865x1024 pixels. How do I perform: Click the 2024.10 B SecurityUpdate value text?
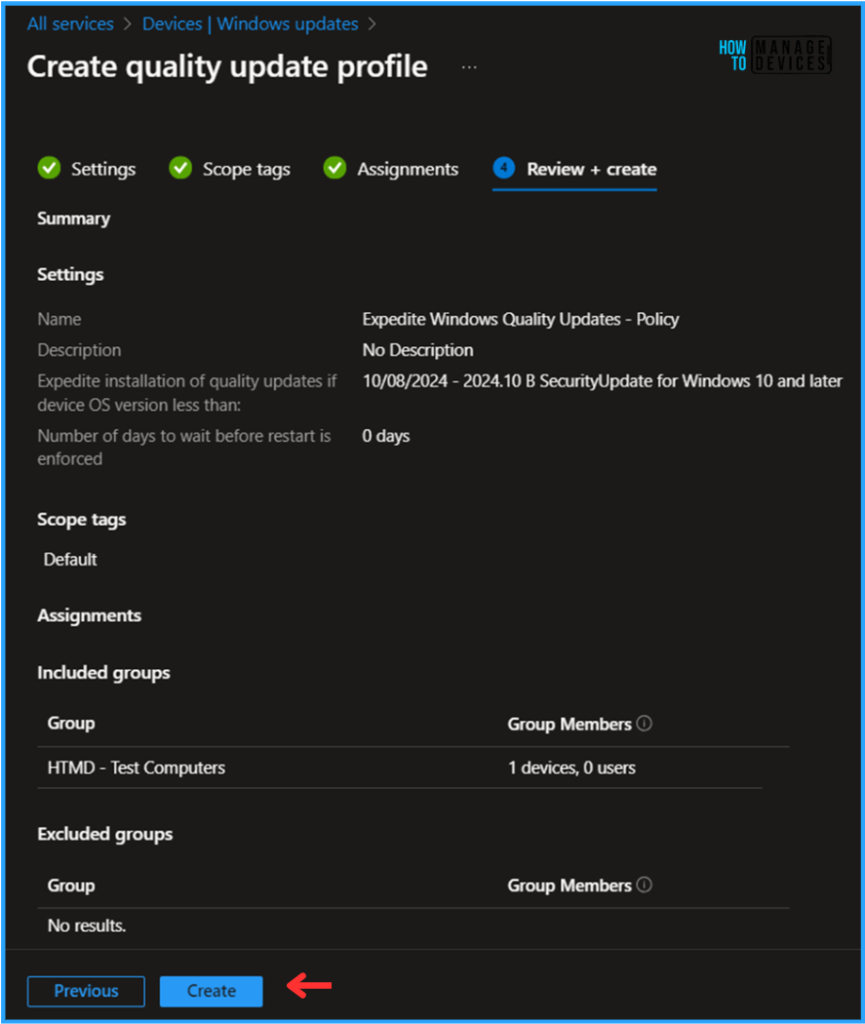(602, 381)
